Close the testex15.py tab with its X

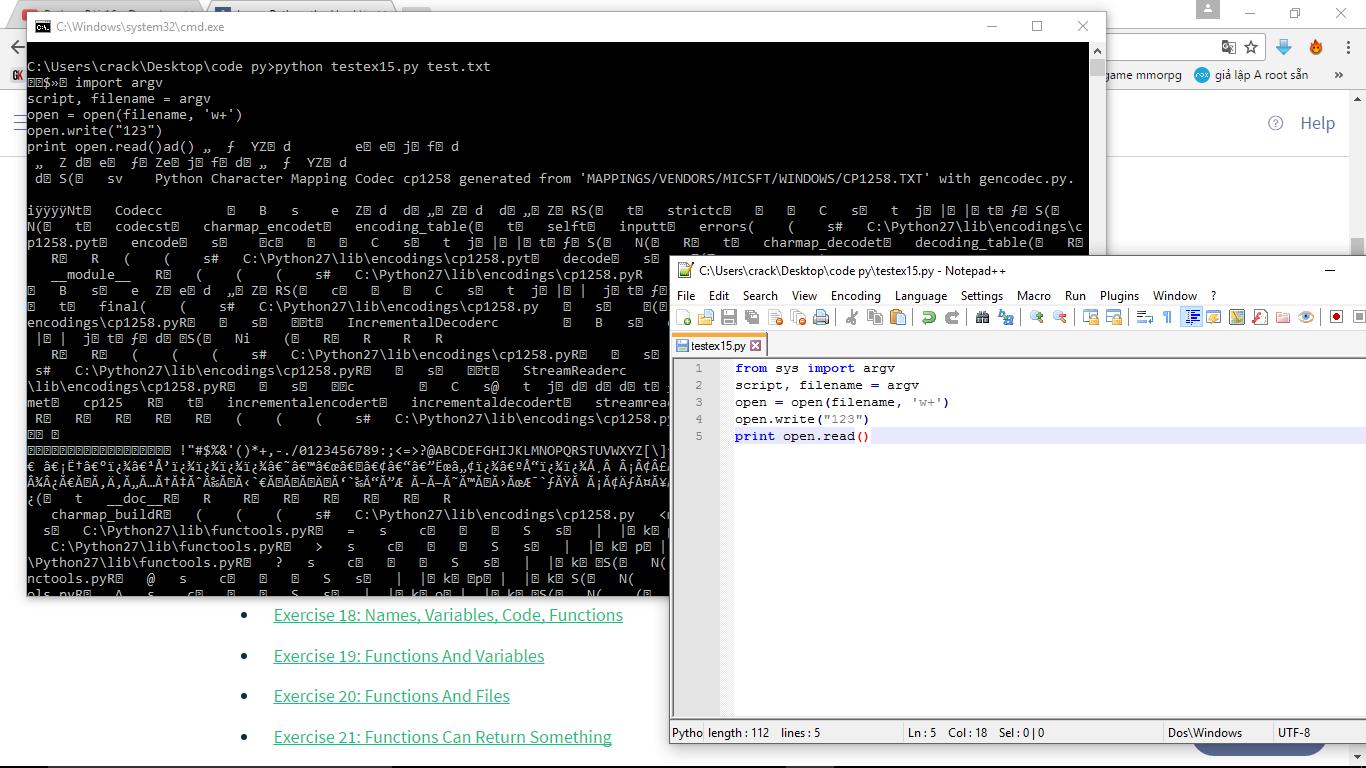point(756,346)
